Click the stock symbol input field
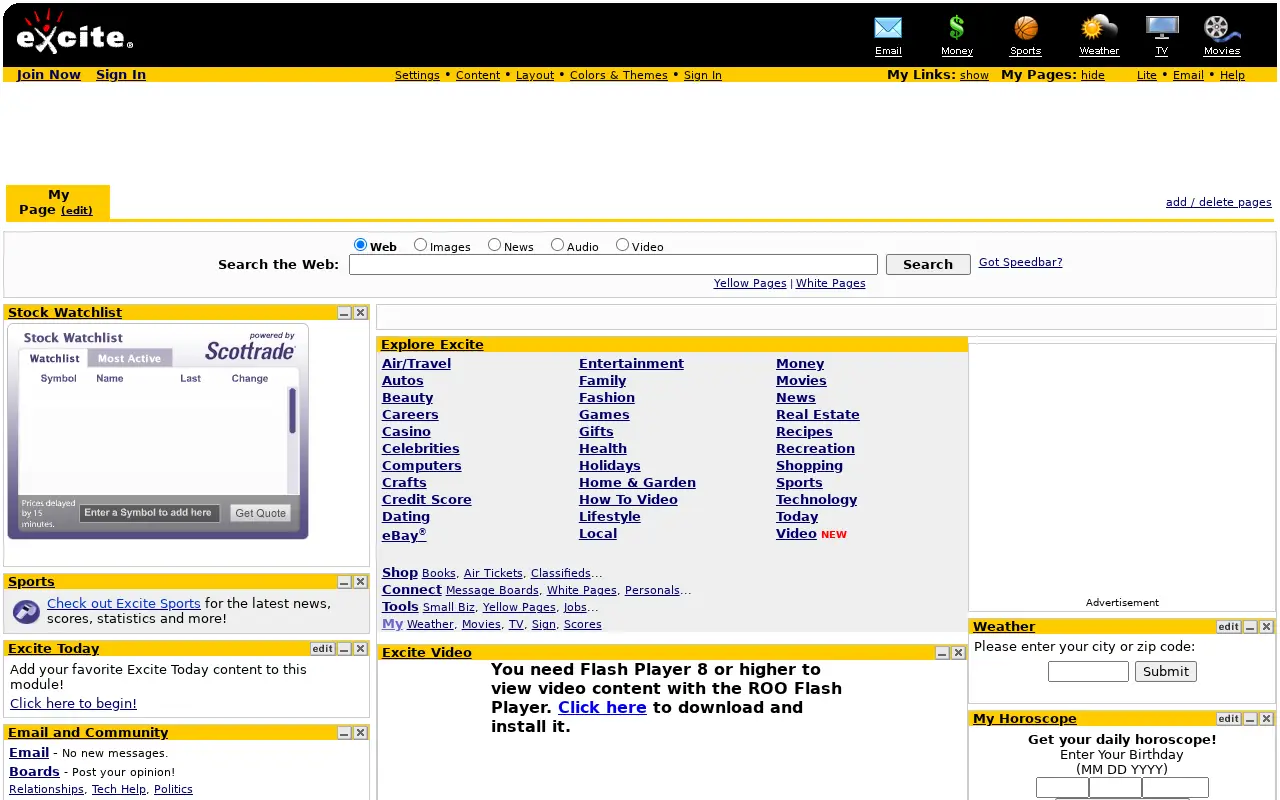The width and height of the screenshot is (1280, 800). coord(150,513)
